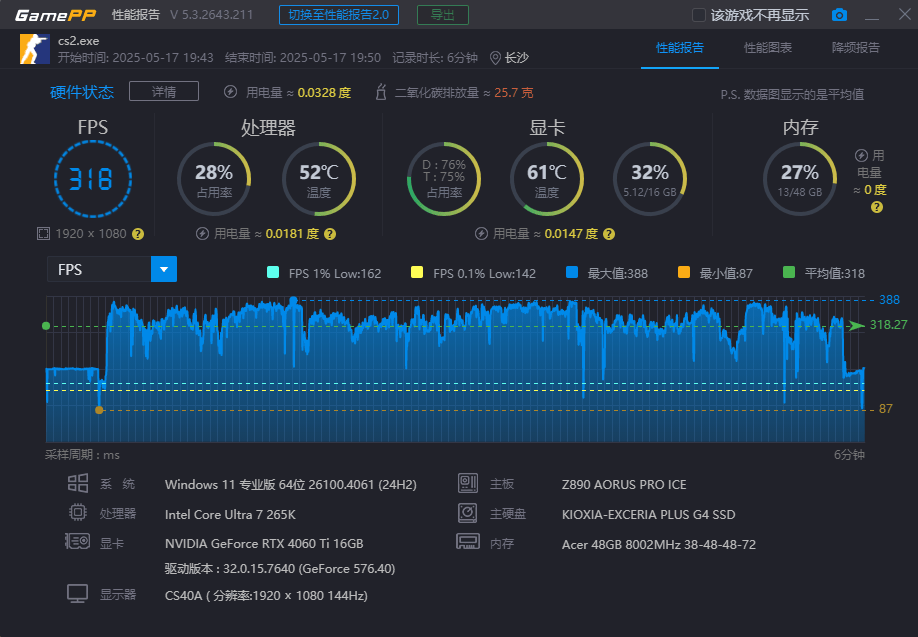Image resolution: width=918 pixels, height=637 pixels.
Task: Click the graphics card icon beside 显卡
Action: pos(77,542)
